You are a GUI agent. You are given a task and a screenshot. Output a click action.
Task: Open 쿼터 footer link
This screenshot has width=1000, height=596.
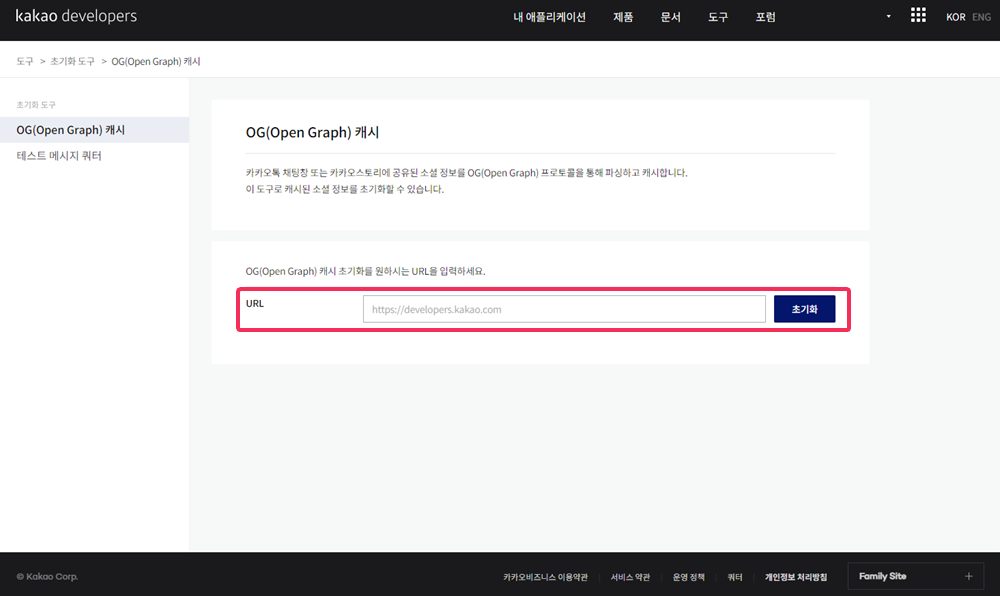(x=735, y=577)
